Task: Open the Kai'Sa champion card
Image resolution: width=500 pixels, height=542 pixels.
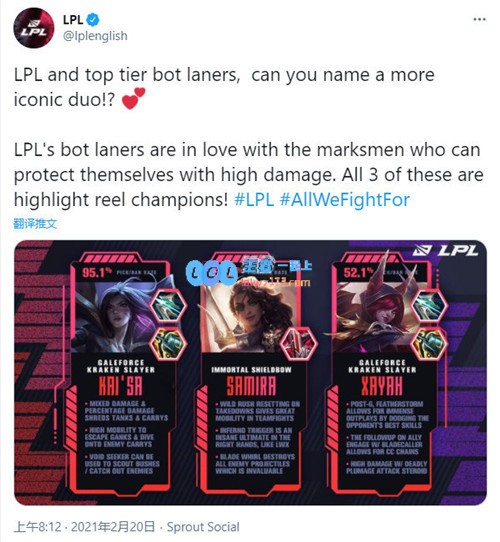Action: (119, 372)
